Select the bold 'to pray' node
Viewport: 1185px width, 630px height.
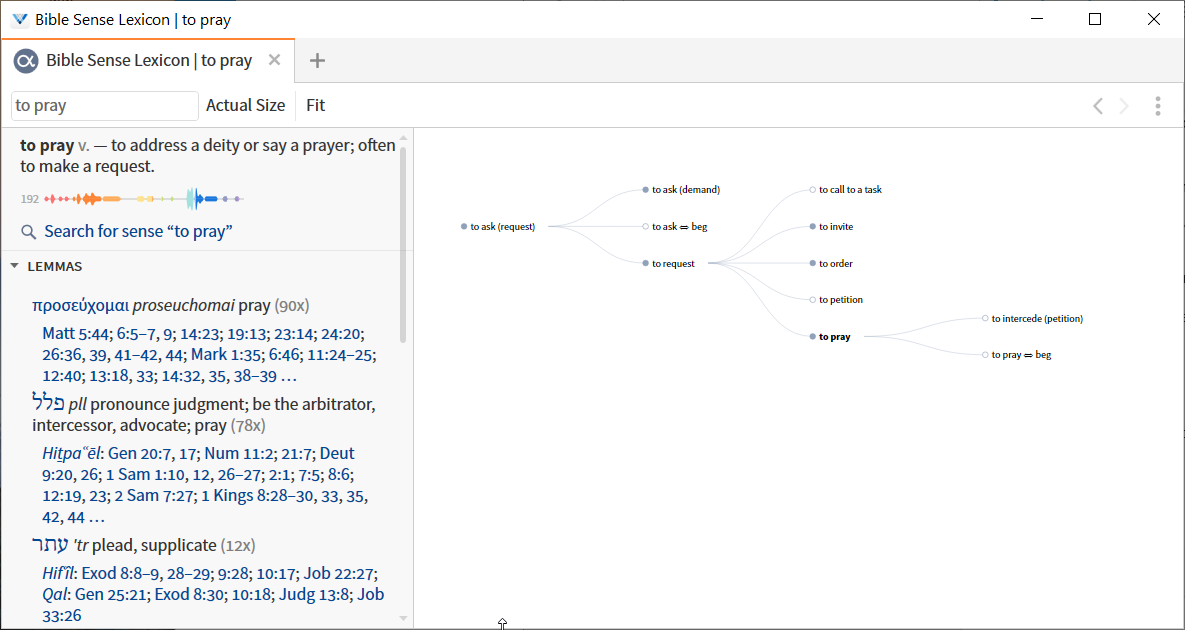point(834,337)
